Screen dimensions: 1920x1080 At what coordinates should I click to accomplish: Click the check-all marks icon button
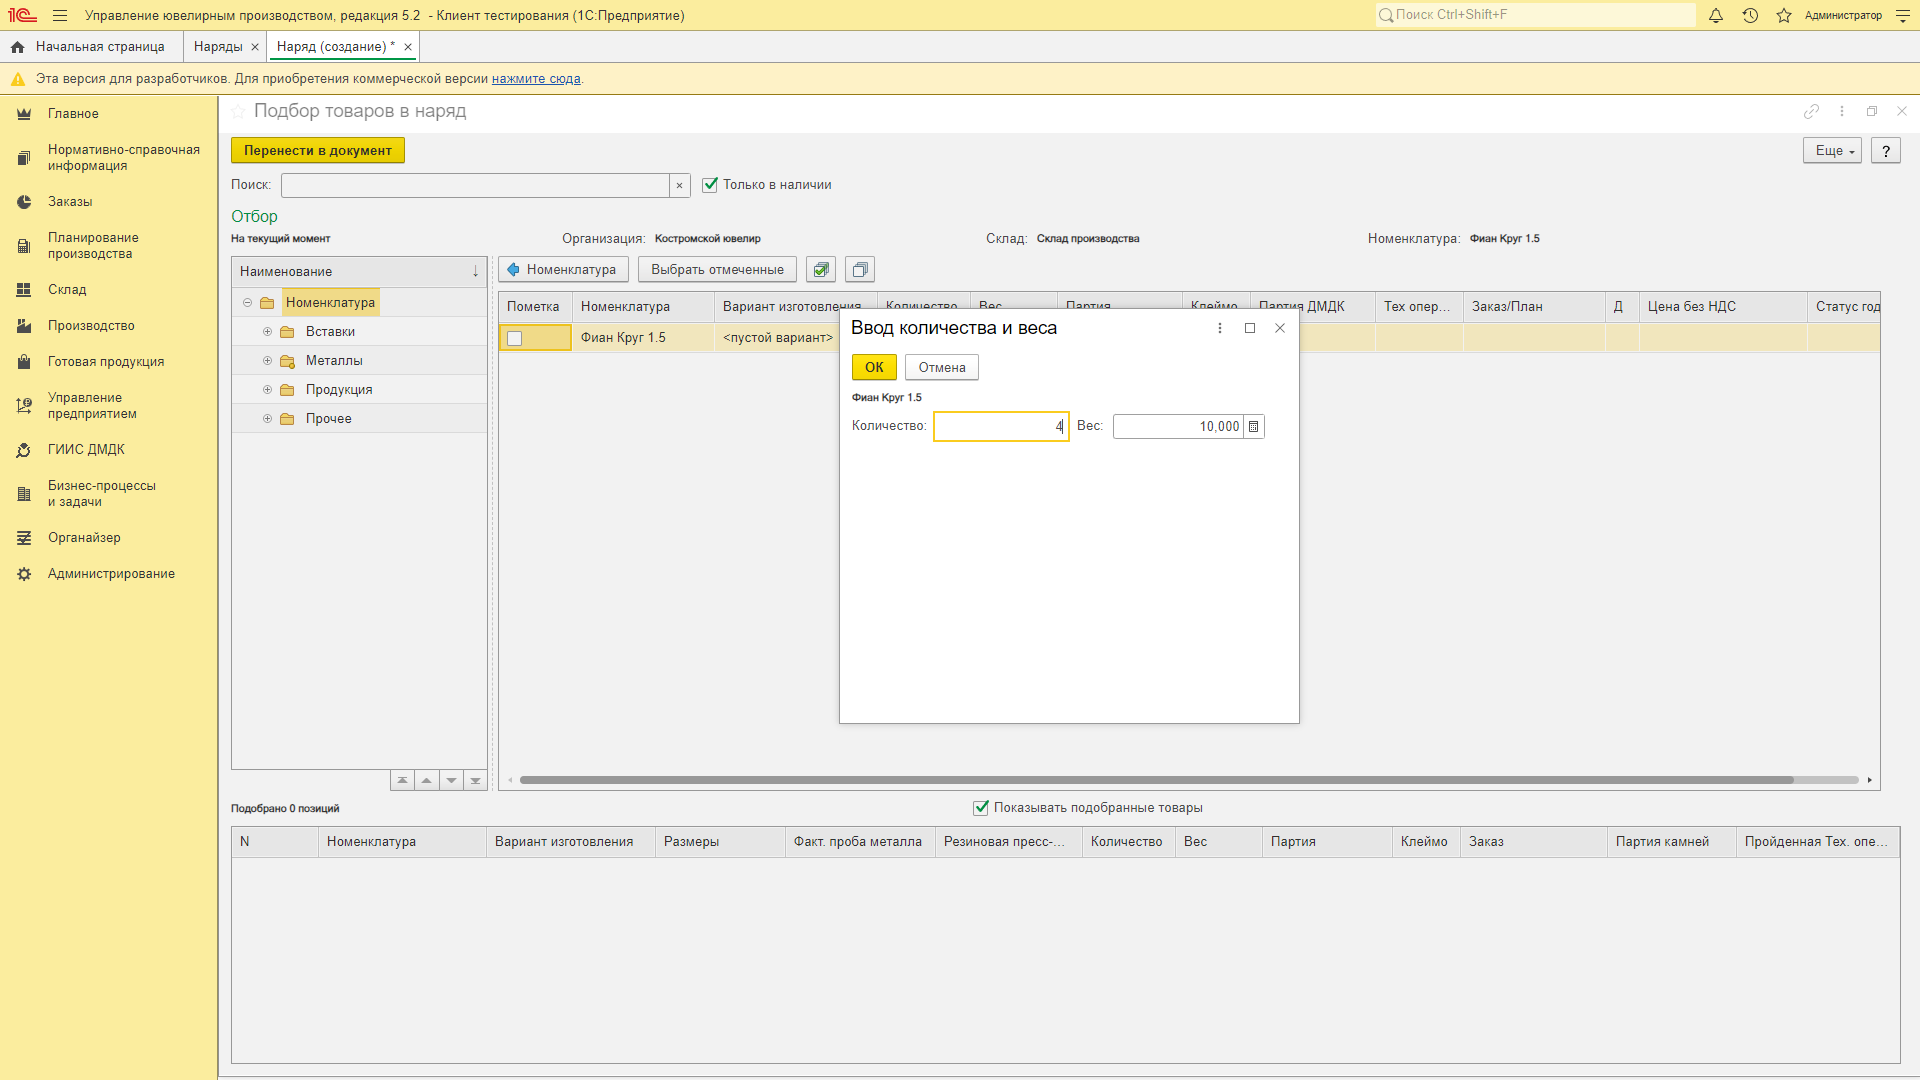[x=821, y=269]
